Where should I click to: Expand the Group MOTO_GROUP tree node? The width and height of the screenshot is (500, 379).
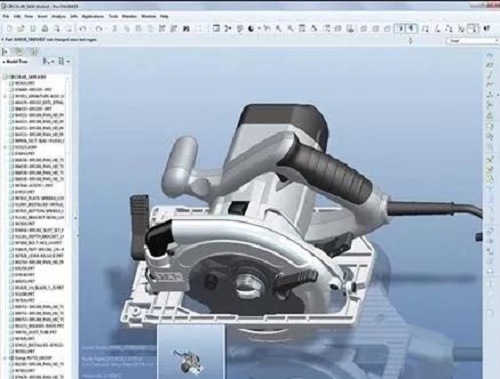[x=5, y=358]
